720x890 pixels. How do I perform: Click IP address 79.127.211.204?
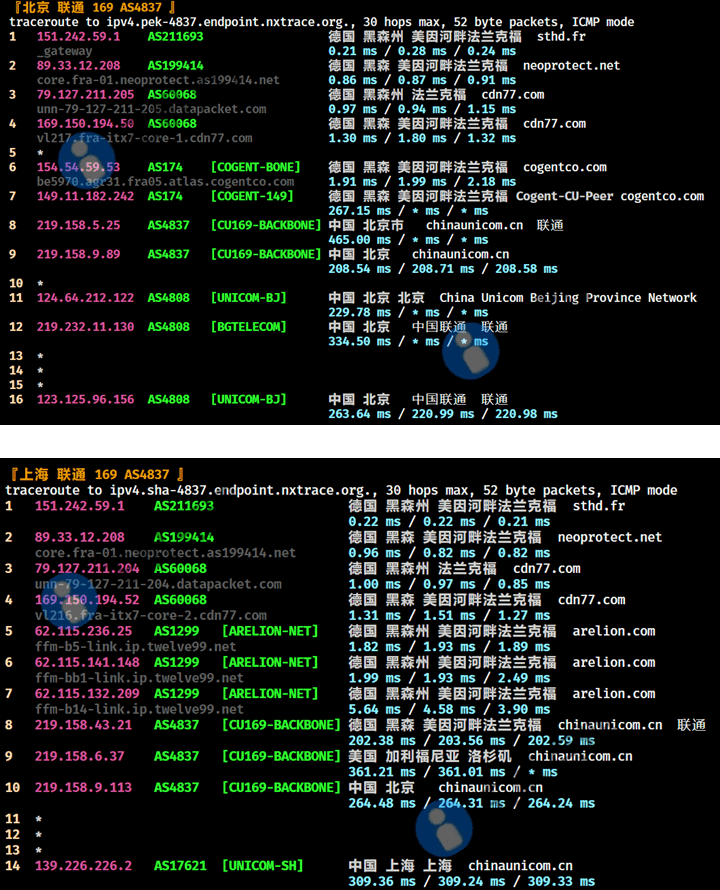coord(87,569)
